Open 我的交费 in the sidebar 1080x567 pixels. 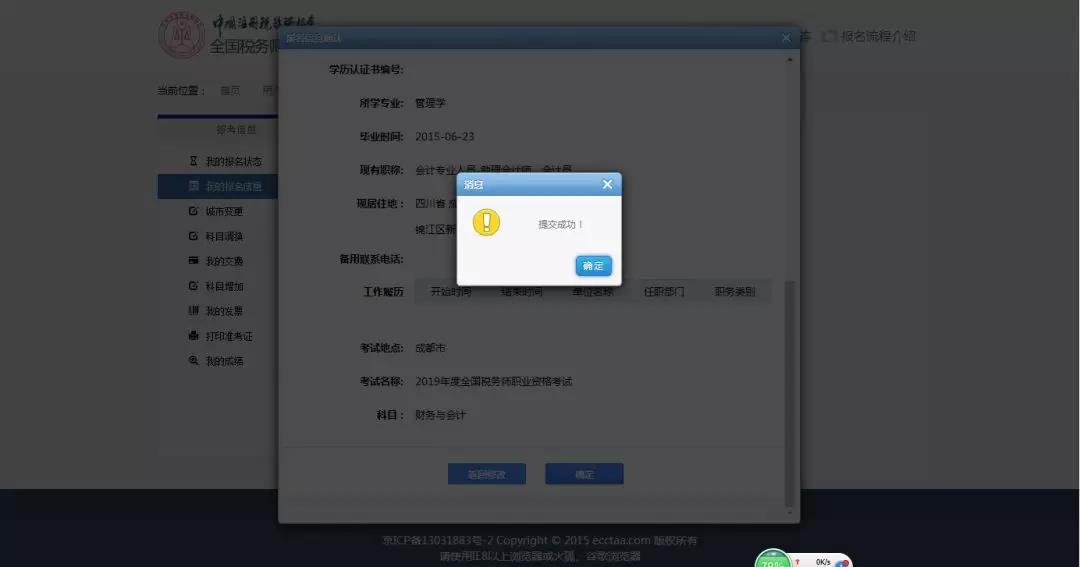click(x=224, y=261)
